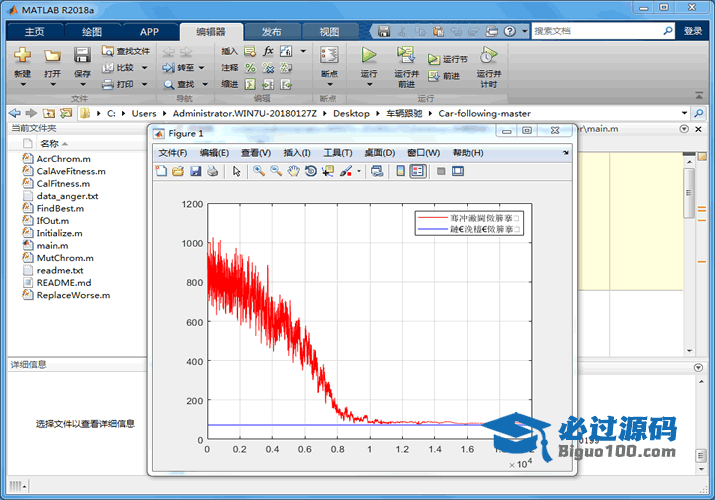
Task: Toggle the pan hand tool
Action: click(293, 171)
